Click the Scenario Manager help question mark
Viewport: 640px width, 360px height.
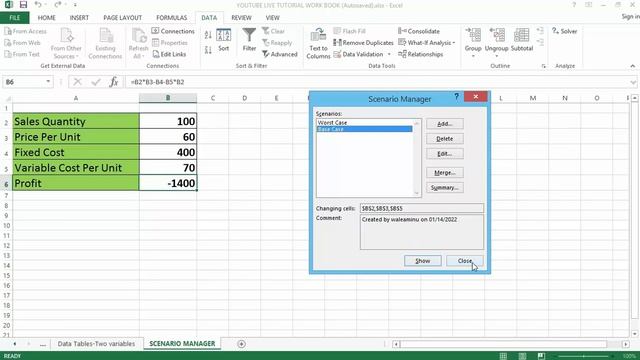[456, 97]
